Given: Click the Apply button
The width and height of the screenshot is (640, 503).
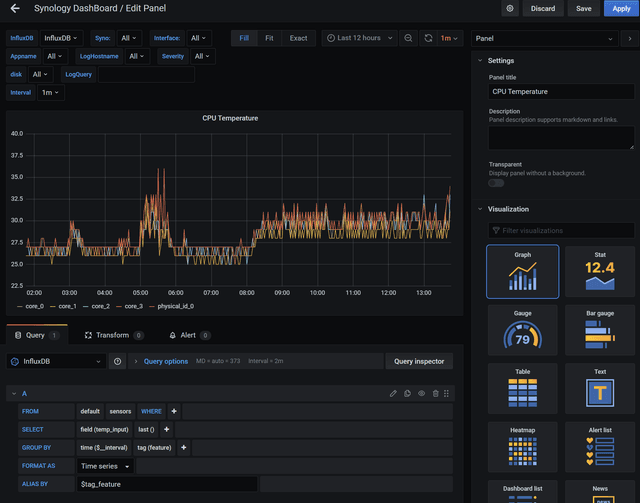Looking at the screenshot, I should [621, 8].
